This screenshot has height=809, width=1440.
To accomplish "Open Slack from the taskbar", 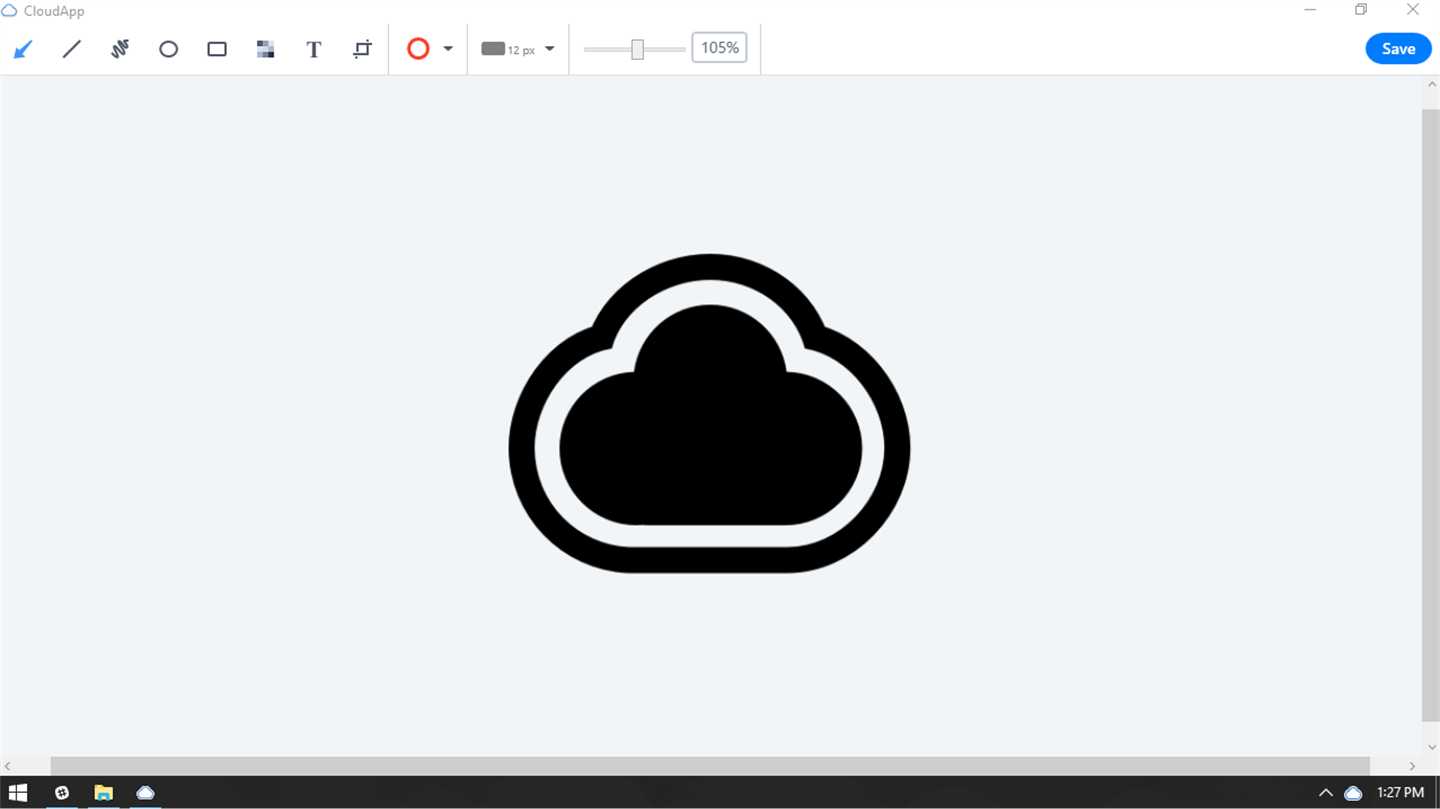I will (x=62, y=793).
